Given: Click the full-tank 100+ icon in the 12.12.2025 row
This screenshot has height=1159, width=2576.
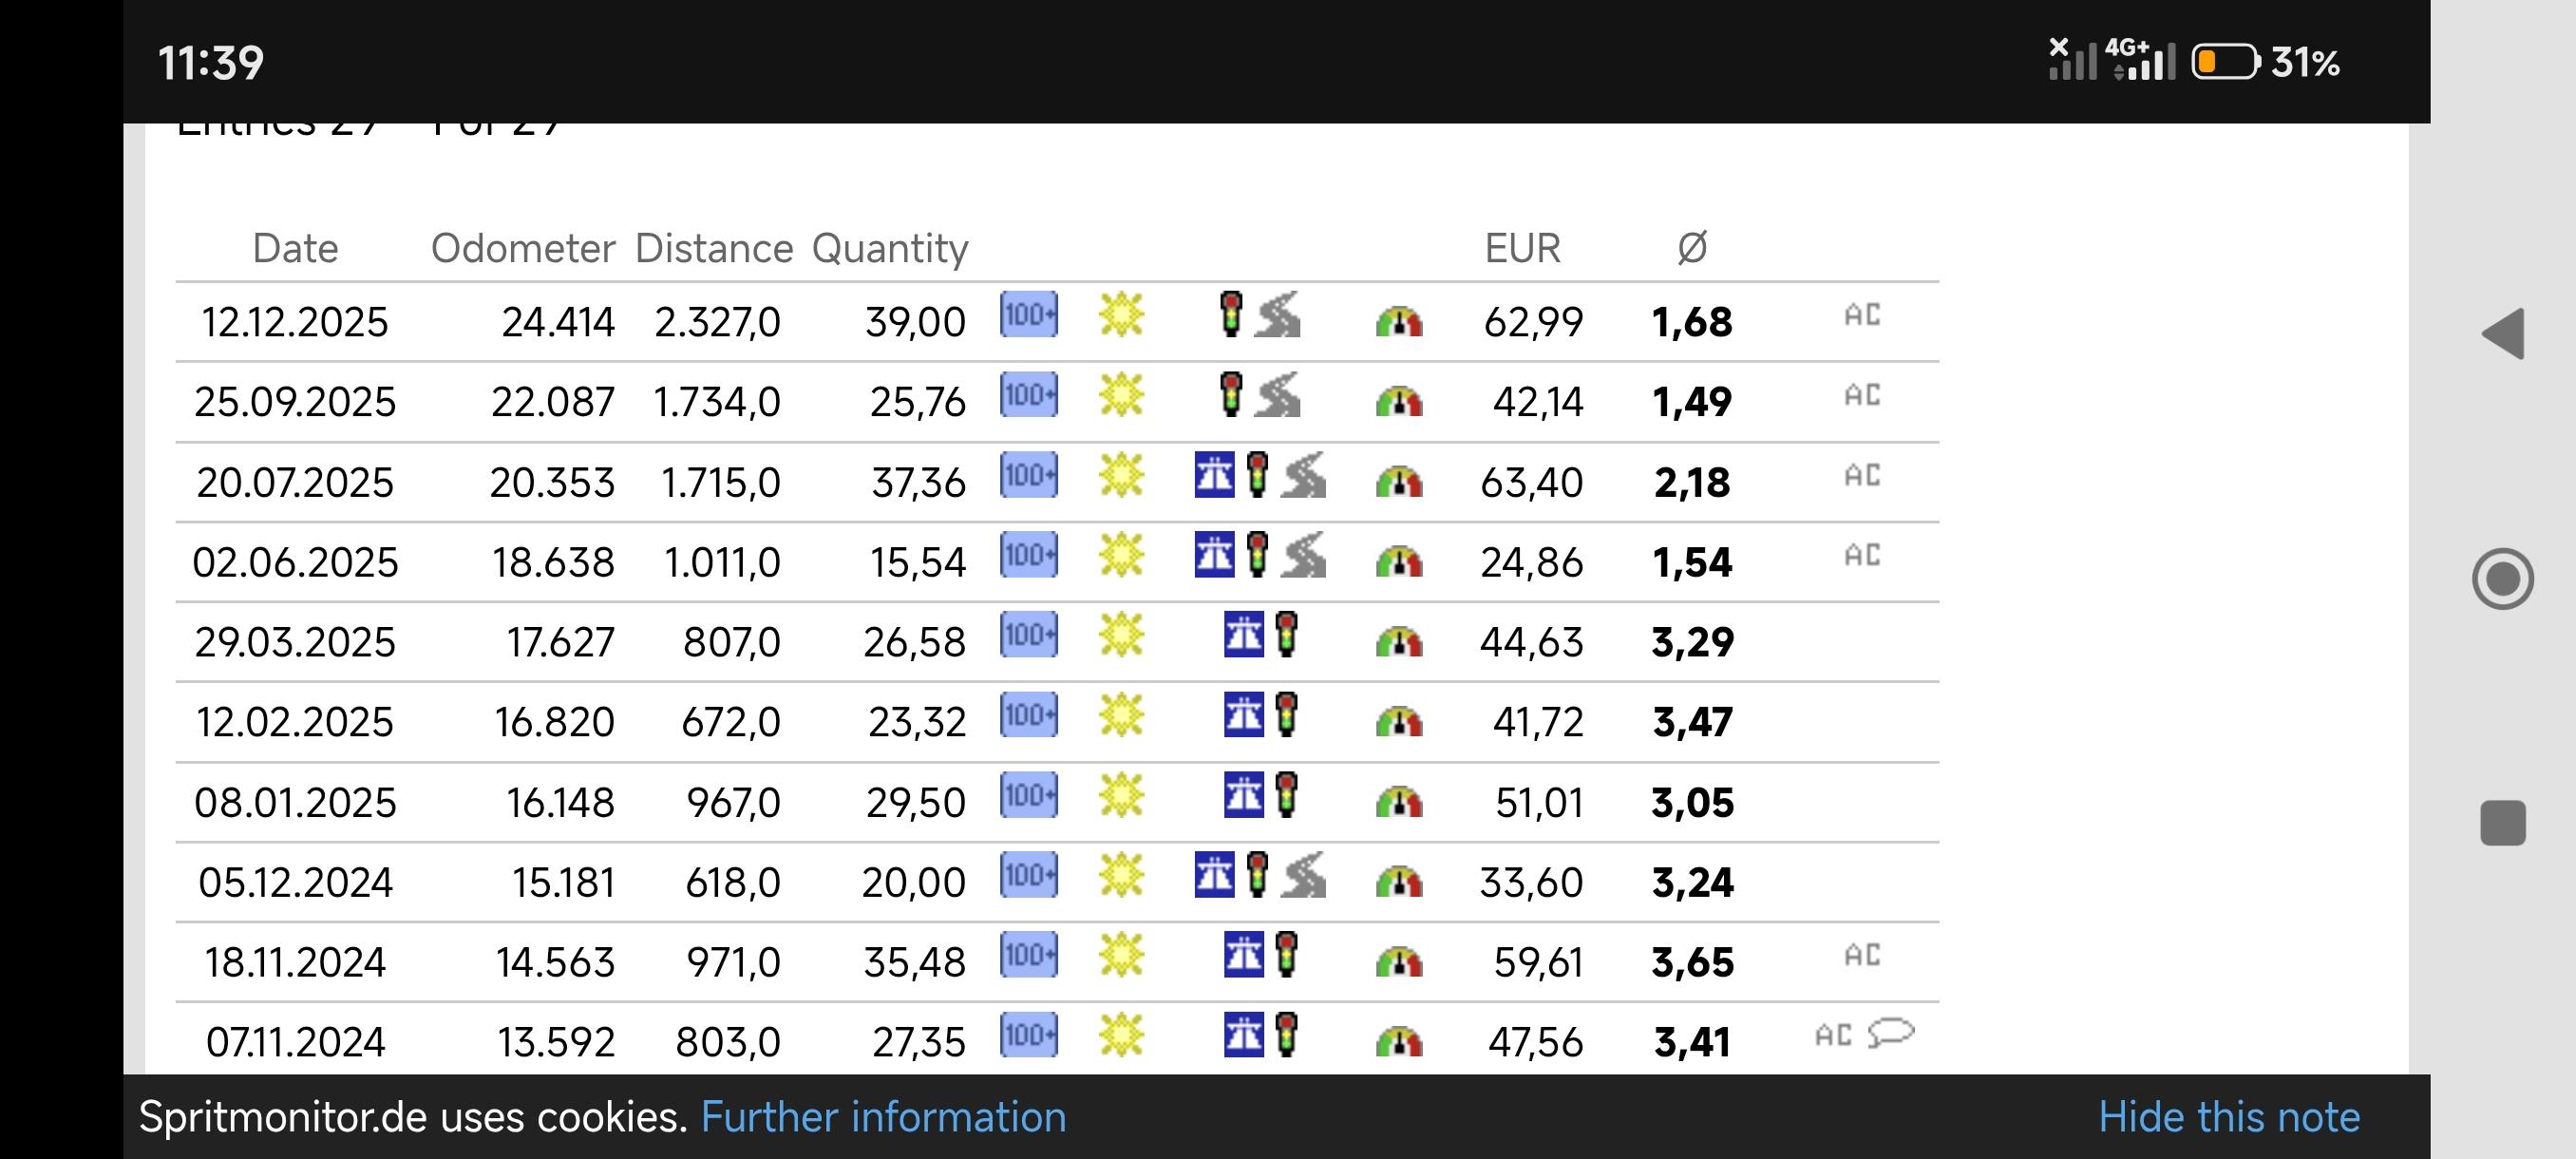Looking at the screenshot, I should pyautogui.click(x=1028, y=315).
